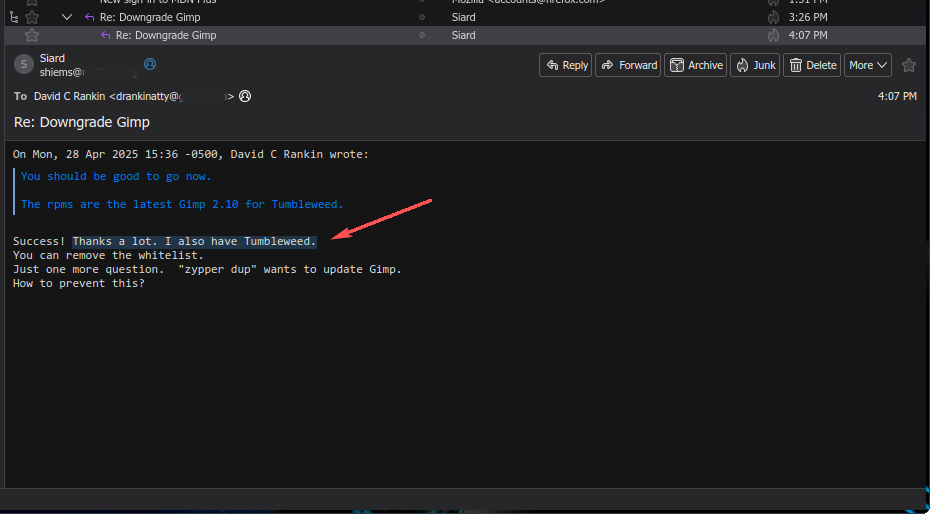Click the recipient's contact icon after David C Rankin
The width and height of the screenshot is (930, 514).
(245, 97)
